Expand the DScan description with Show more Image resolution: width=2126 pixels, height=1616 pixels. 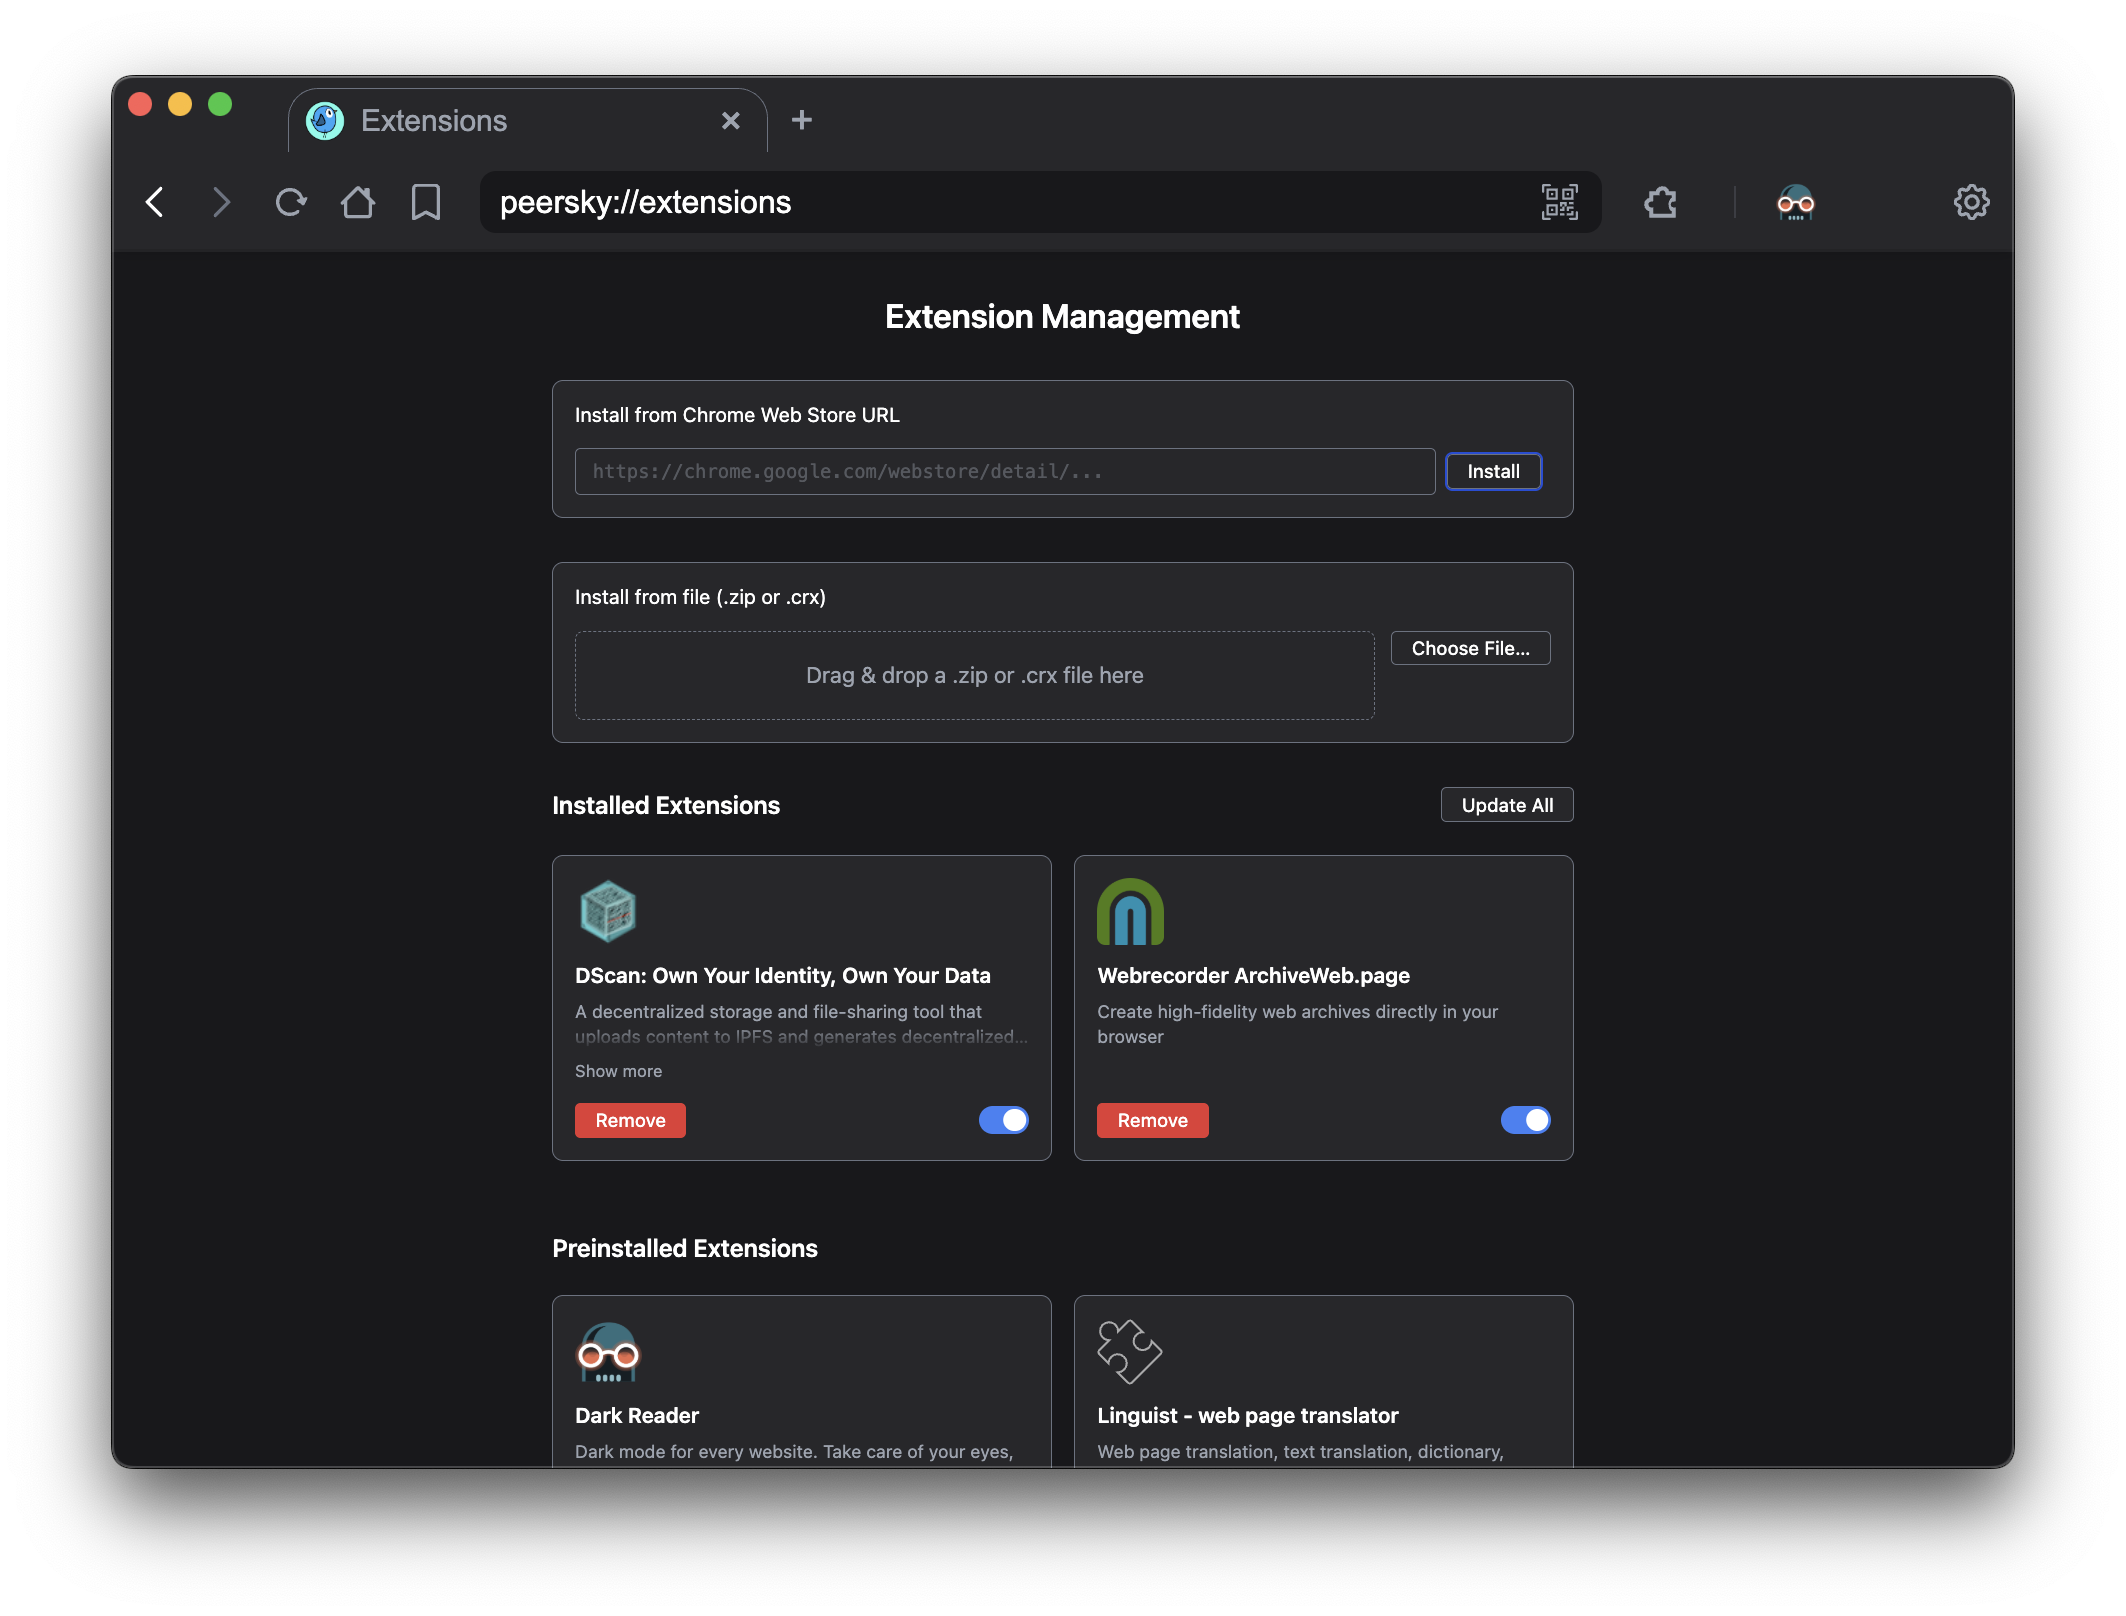[618, 1070]
